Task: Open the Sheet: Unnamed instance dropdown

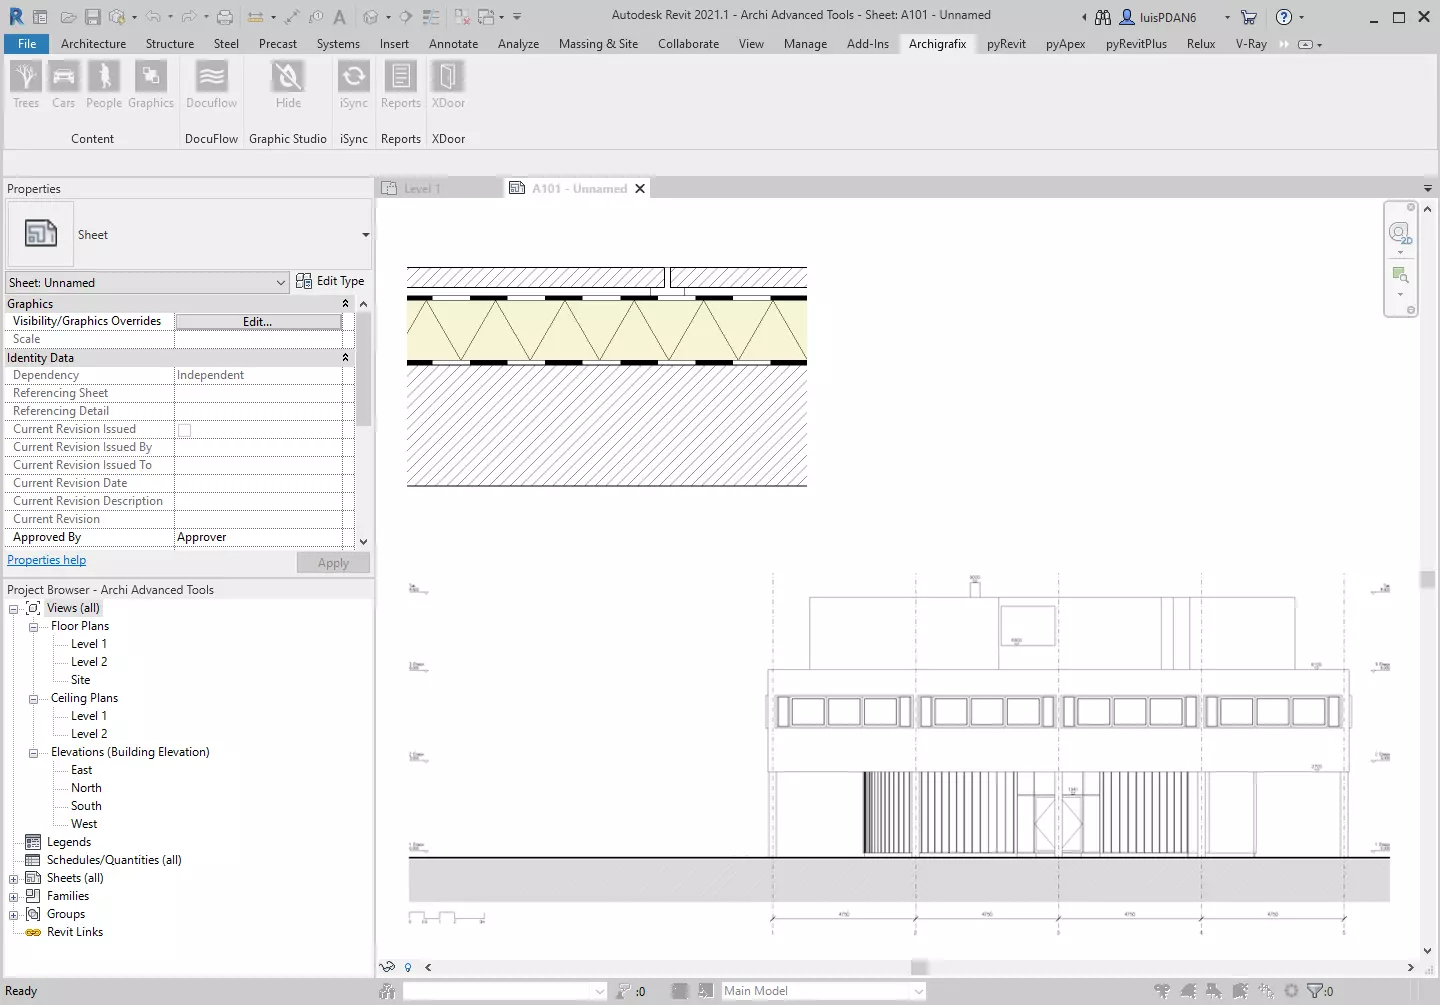Action: click(147, 283)
